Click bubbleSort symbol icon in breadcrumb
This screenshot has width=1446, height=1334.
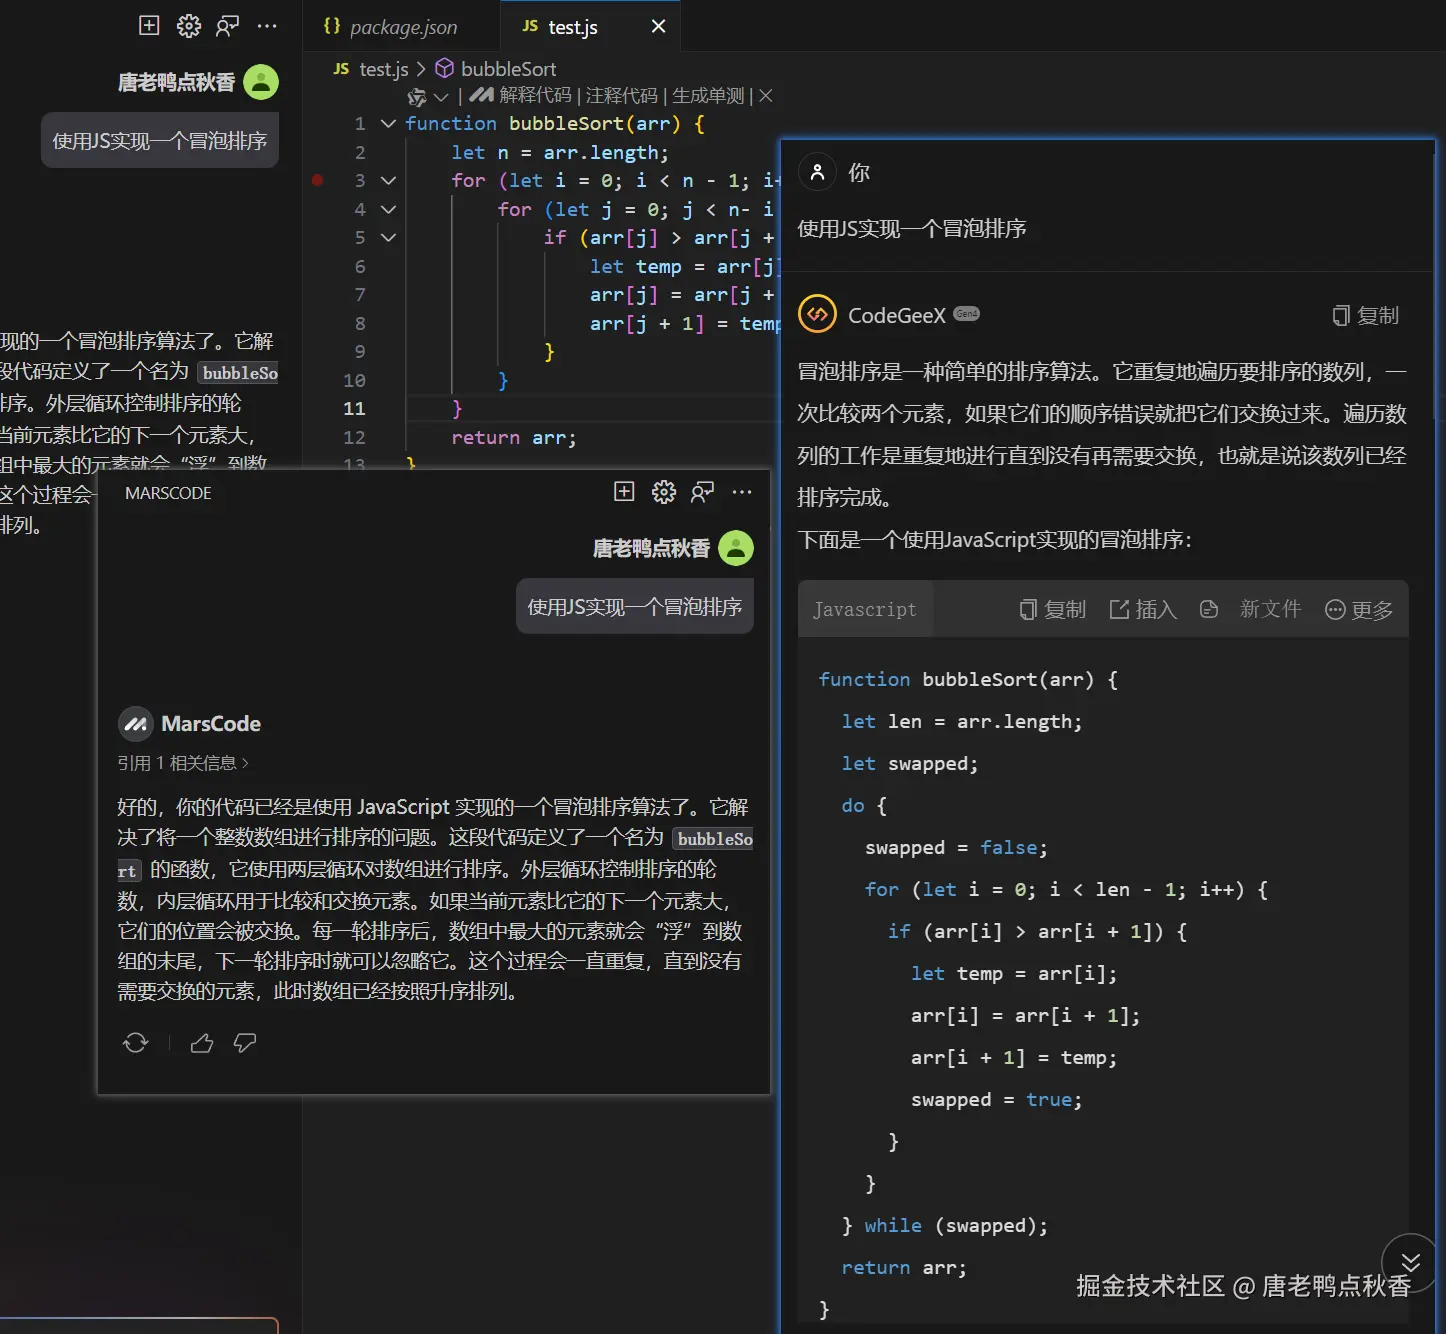click(445, 68)
